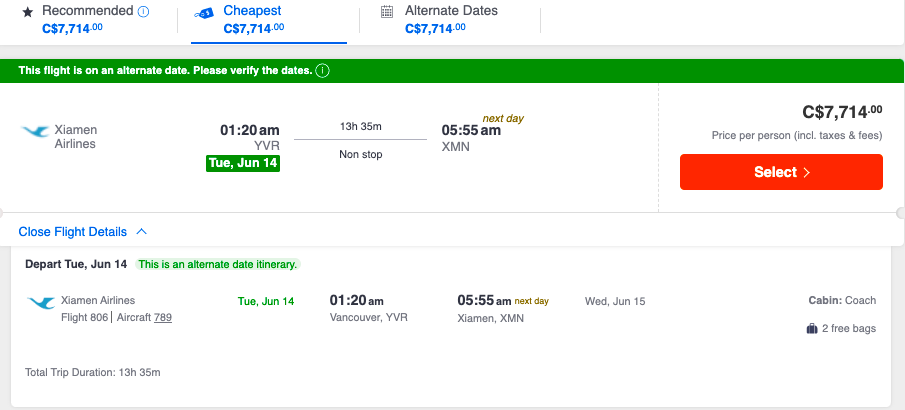Click the green Tue, Jun 14 date badge

(x=243, y=163)
